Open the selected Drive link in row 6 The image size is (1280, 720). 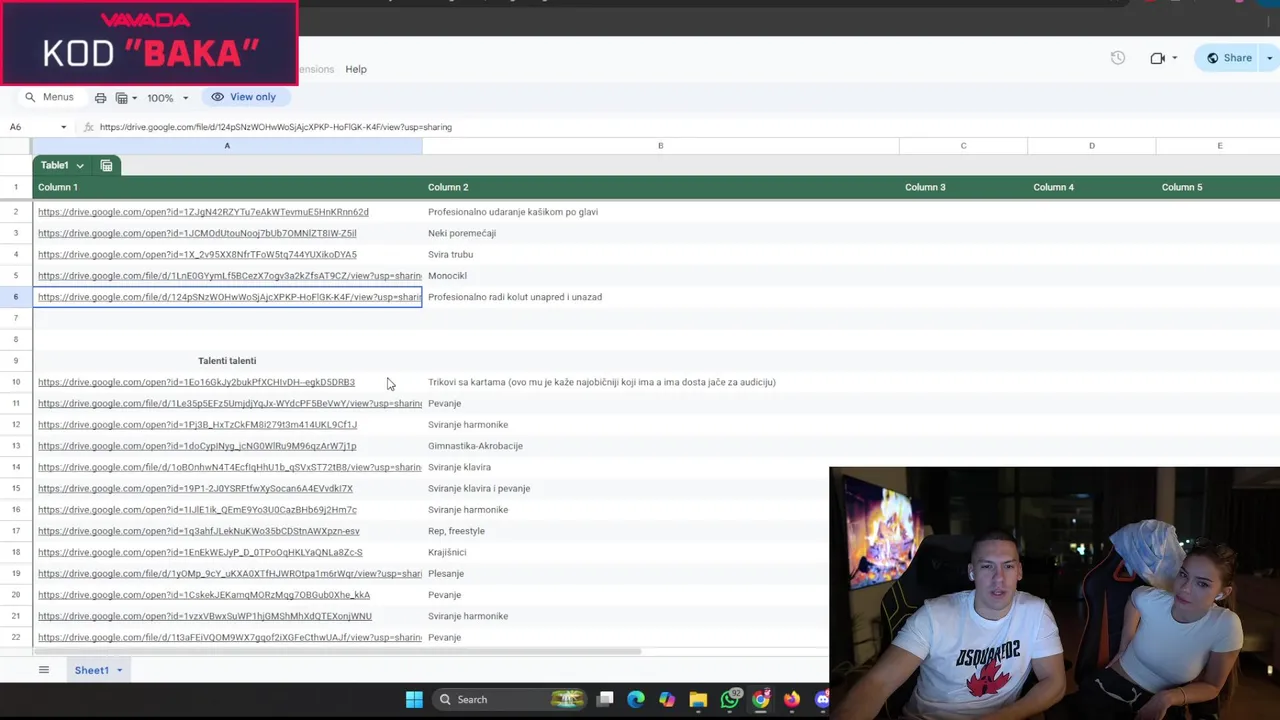230,297
